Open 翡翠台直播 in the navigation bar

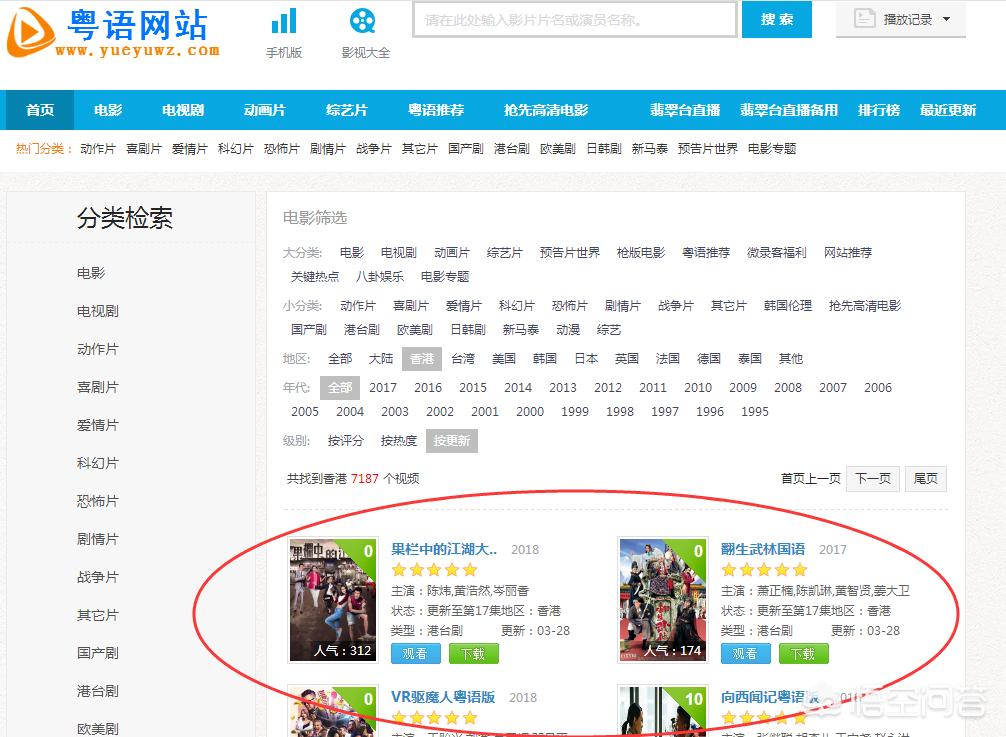[x=685, y=110]
